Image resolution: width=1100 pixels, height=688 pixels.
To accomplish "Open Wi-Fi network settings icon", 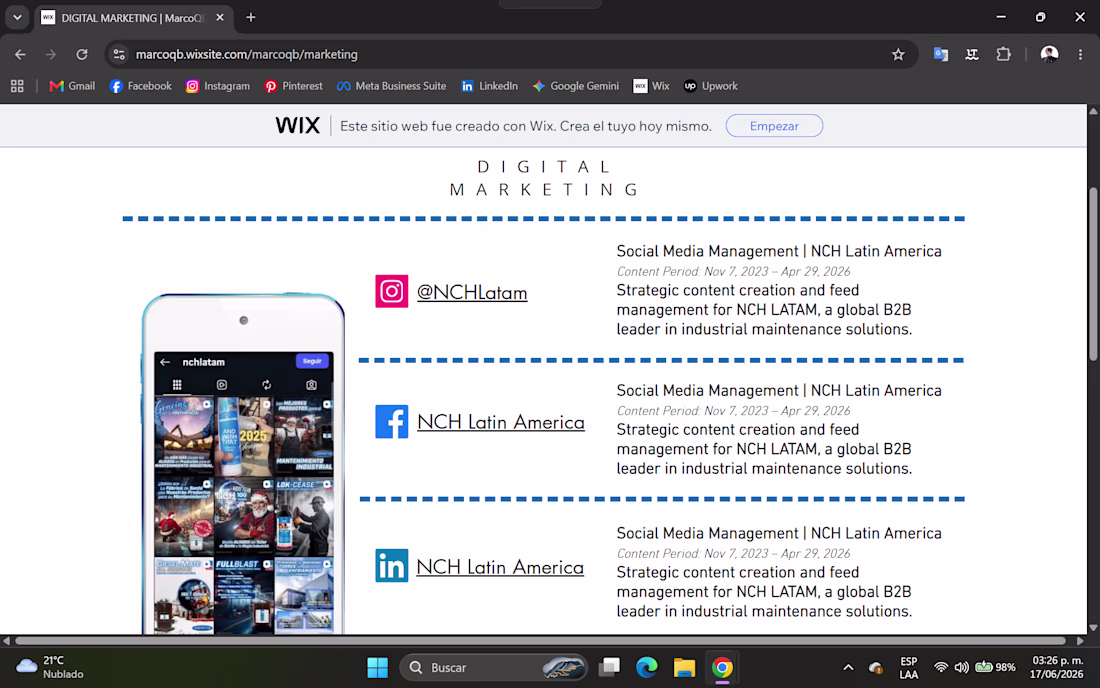I will coord(941,668).
